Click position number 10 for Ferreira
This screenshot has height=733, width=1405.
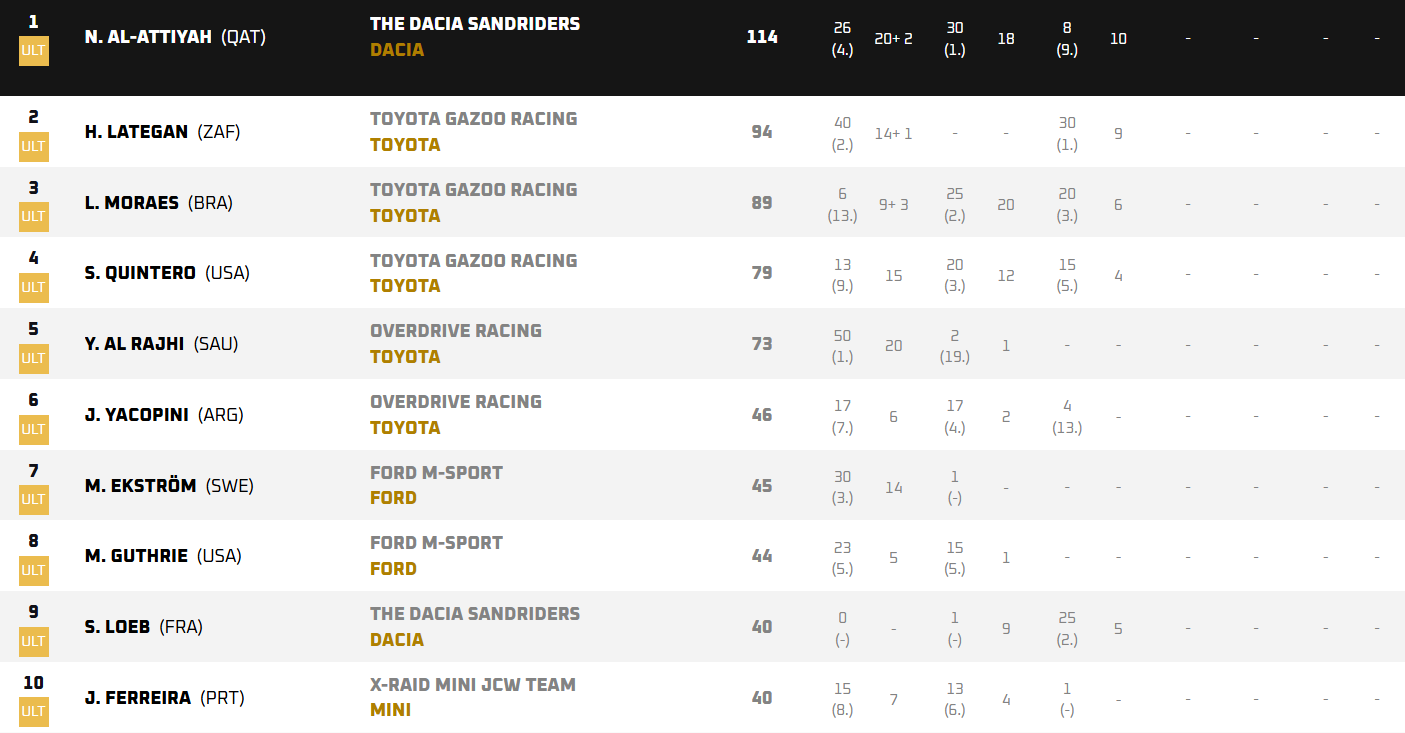[33, 683]
